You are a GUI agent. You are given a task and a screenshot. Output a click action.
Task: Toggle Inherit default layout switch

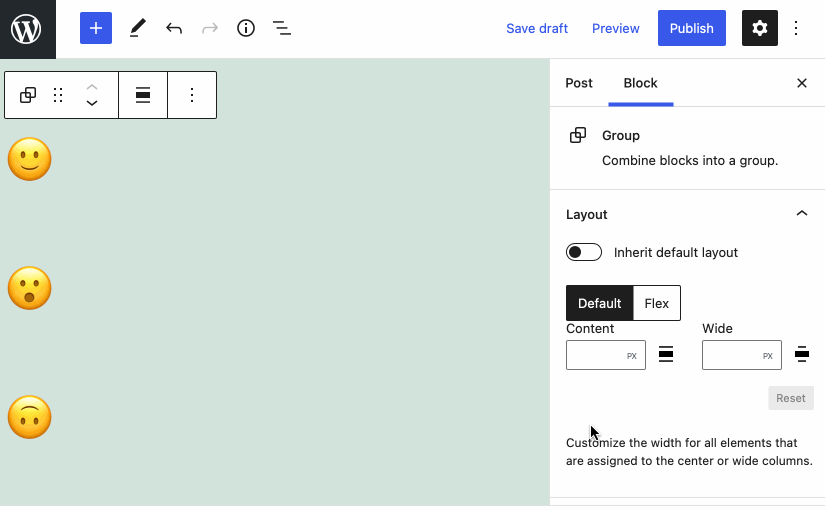pyautogui.click(x=584, y=252)
